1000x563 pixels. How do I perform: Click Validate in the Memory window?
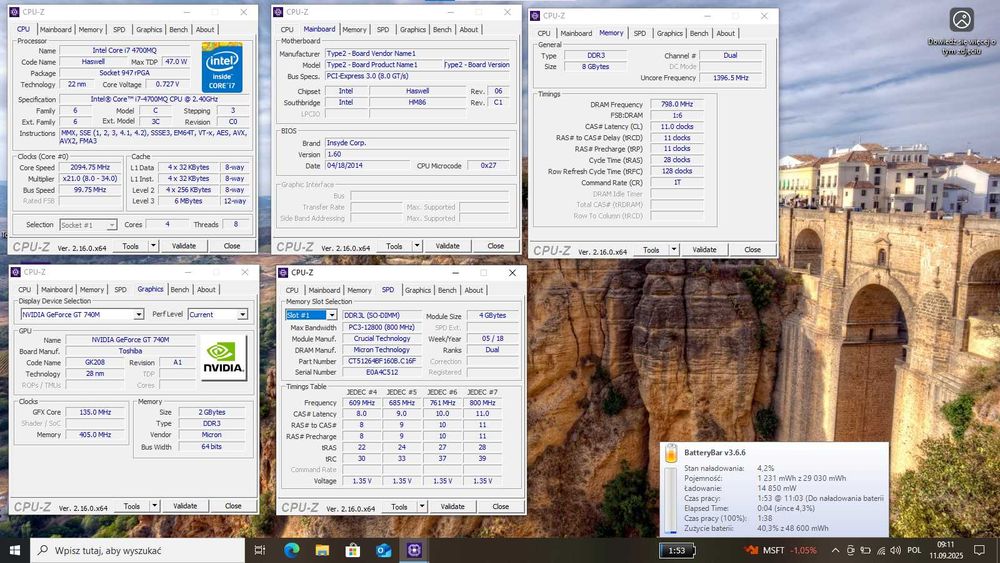pos(705,249)
